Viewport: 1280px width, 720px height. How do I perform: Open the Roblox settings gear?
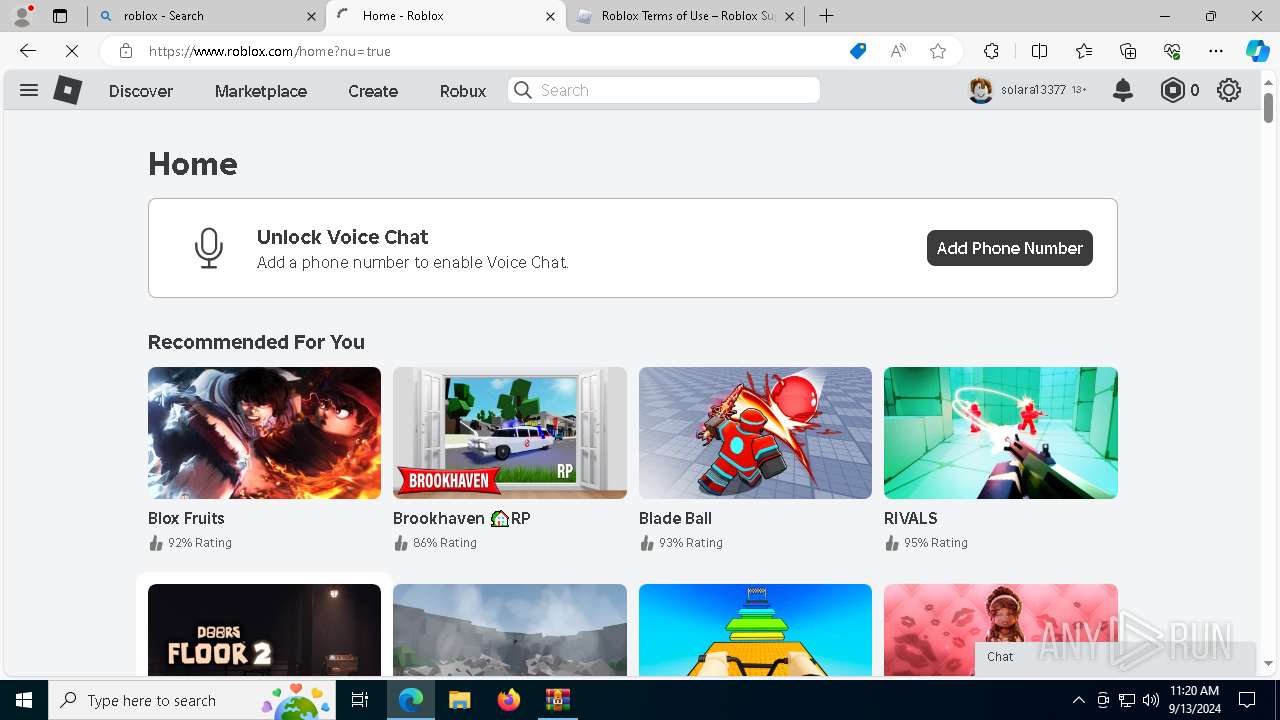point(1229,90)
